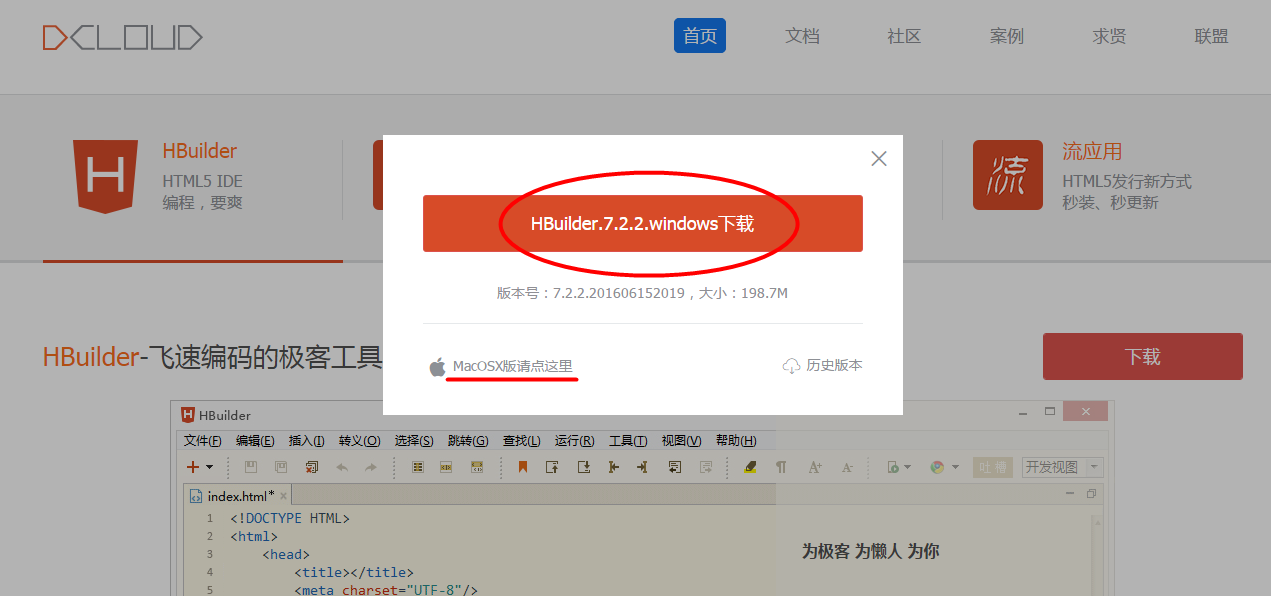
Task: Open 编辑(E) menu in HBuilder window
Action: [256, 441]
